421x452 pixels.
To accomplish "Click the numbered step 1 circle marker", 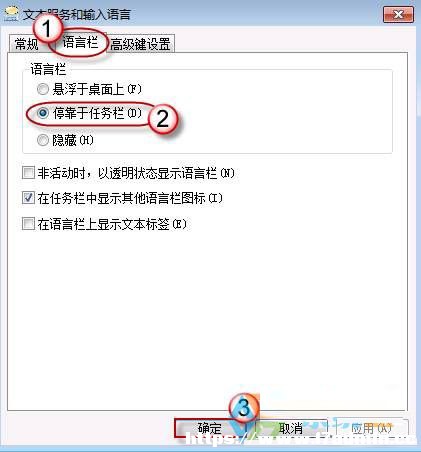I will [x=46, y=28].
